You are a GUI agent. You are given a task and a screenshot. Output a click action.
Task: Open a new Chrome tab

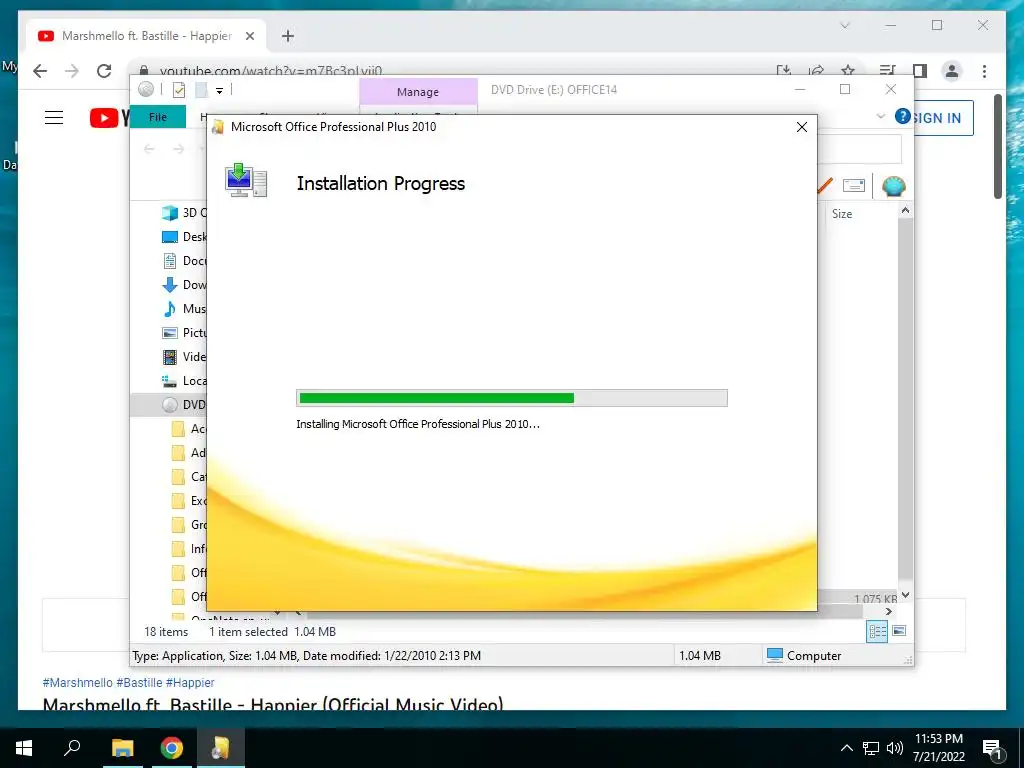[288, 36]
